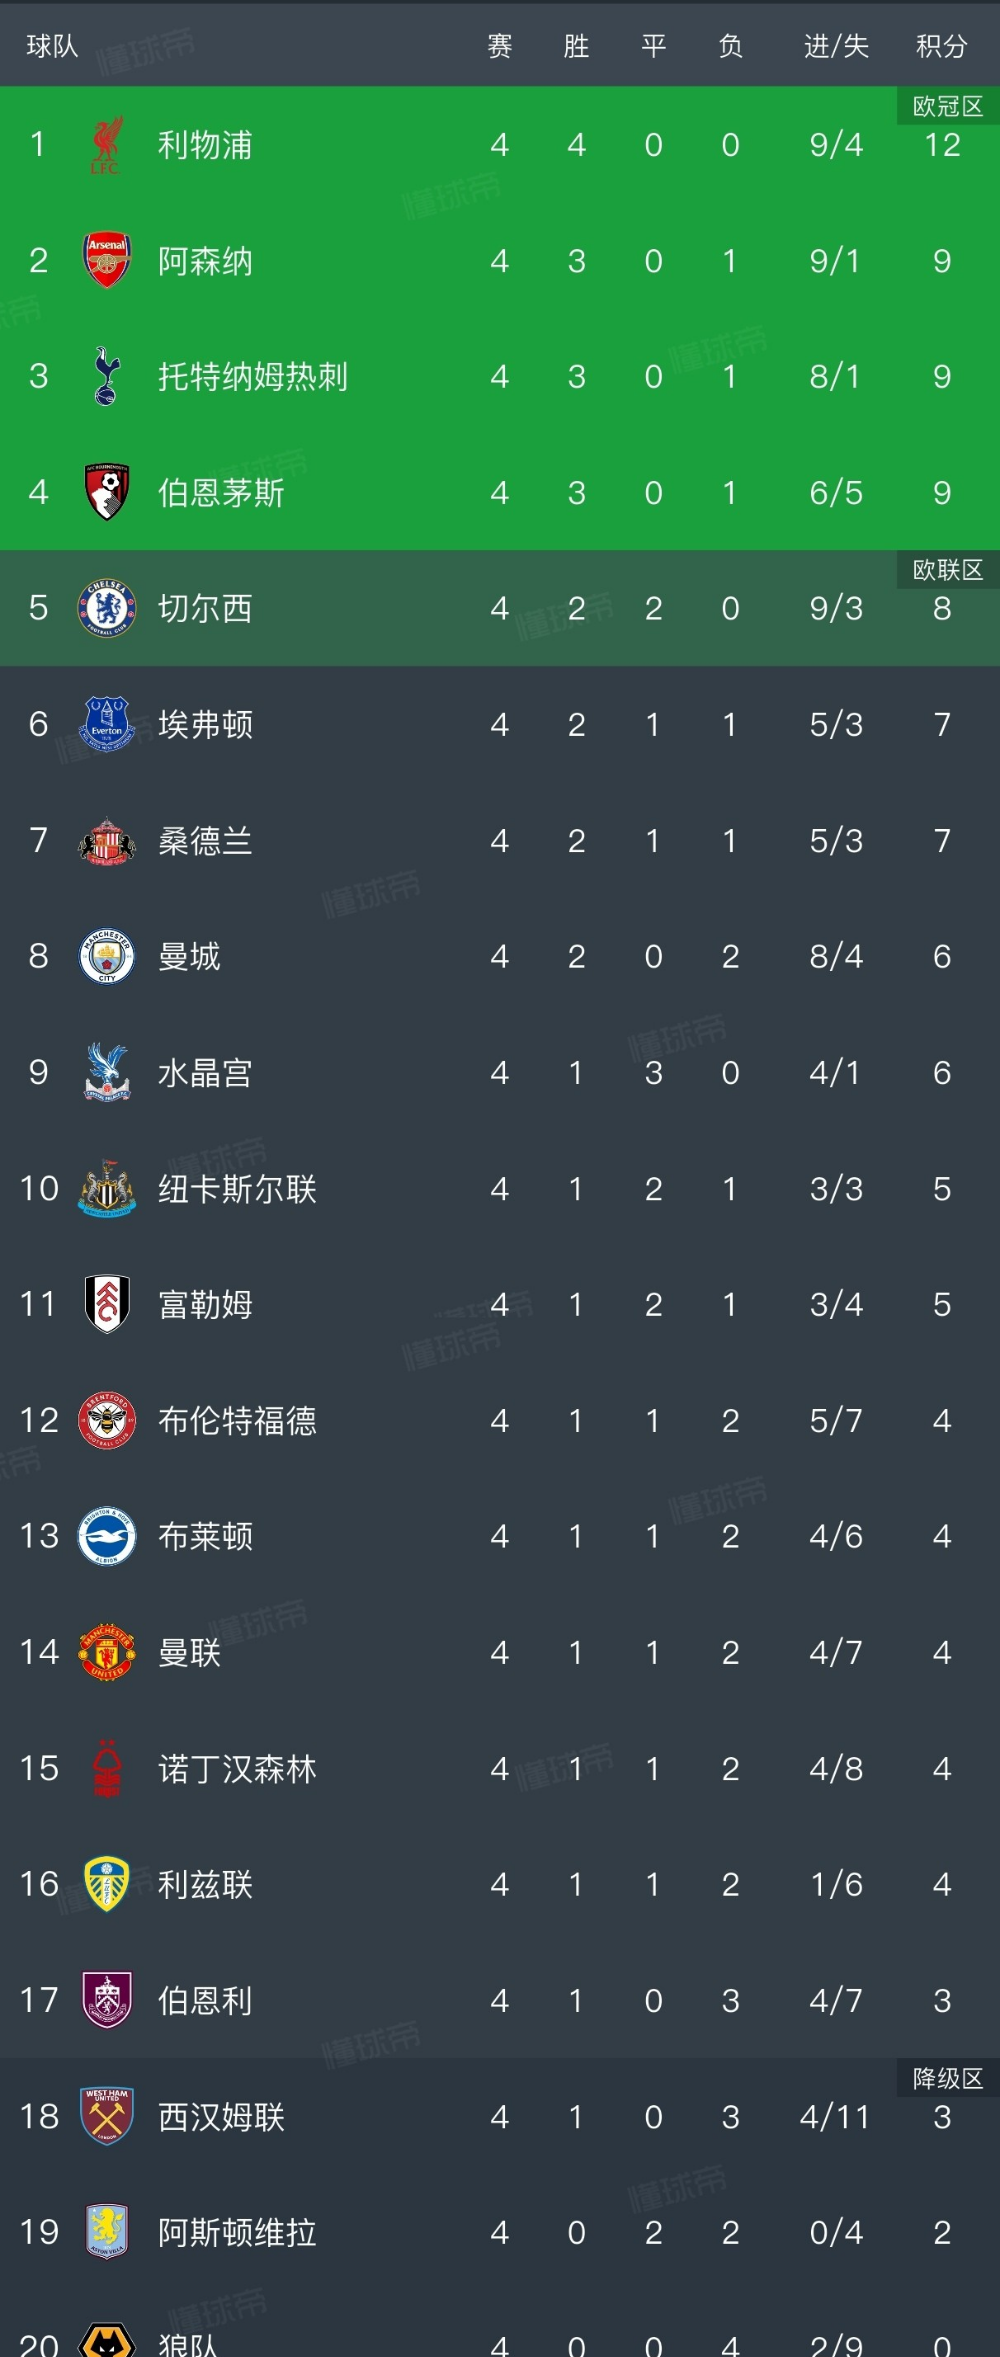Viewport: 1000px width, 2357px height.
Task: Click the Arsenal club crest icon
Action: (x=106, y=261)
